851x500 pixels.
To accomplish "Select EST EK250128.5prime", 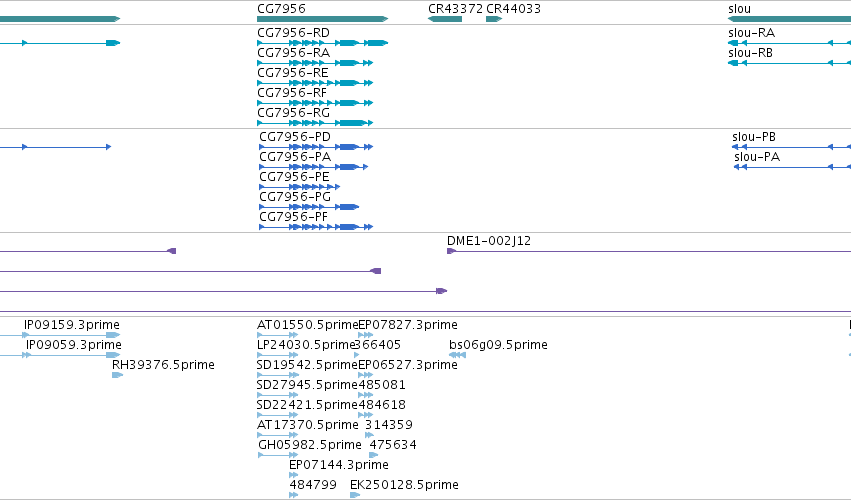I will 404,485.
